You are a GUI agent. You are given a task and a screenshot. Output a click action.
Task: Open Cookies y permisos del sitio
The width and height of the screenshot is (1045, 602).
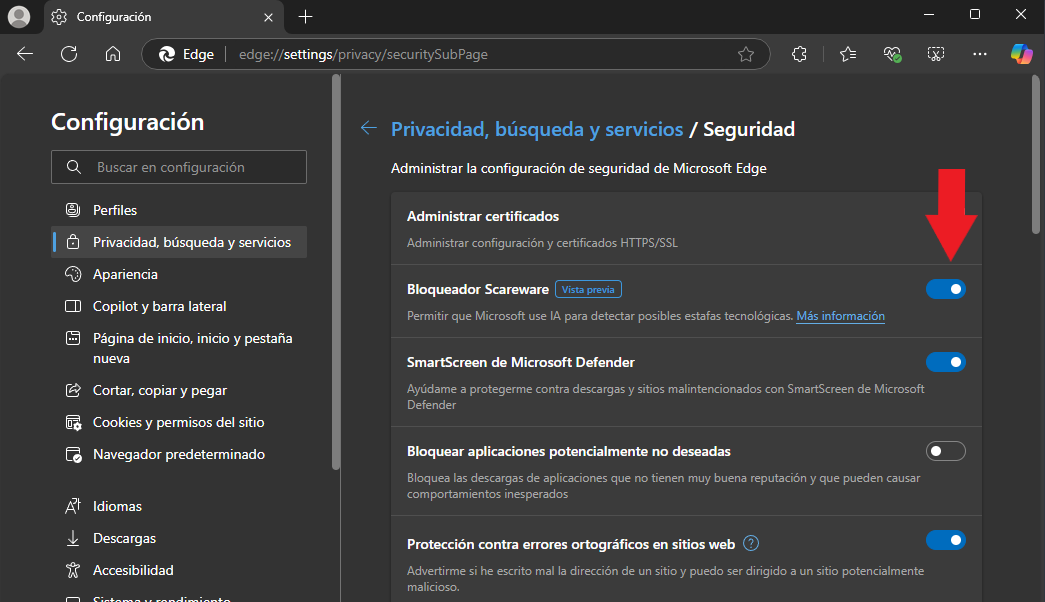click(179, 422)
